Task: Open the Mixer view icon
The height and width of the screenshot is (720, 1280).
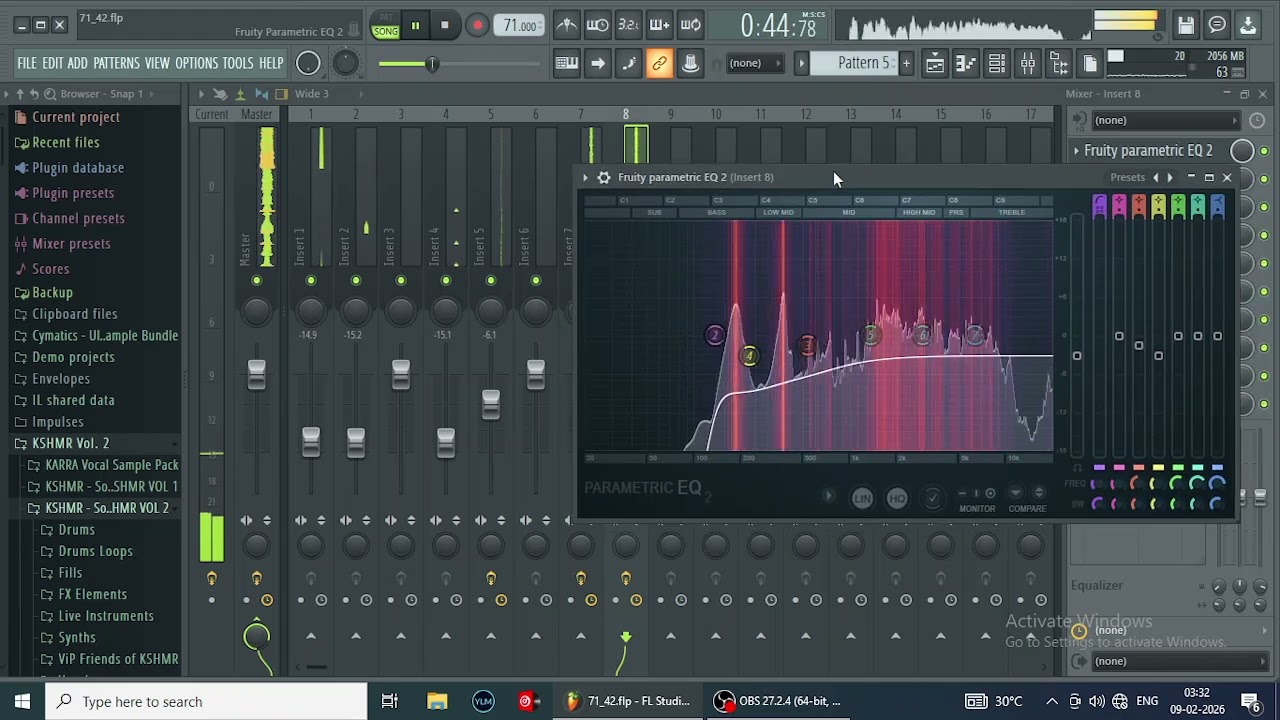Action: [x=1028, y=63]
